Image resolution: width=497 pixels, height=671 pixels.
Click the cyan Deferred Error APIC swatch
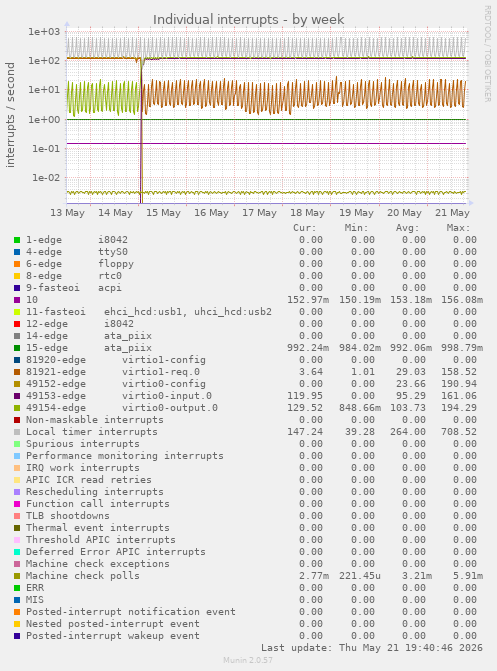[17, 552]
